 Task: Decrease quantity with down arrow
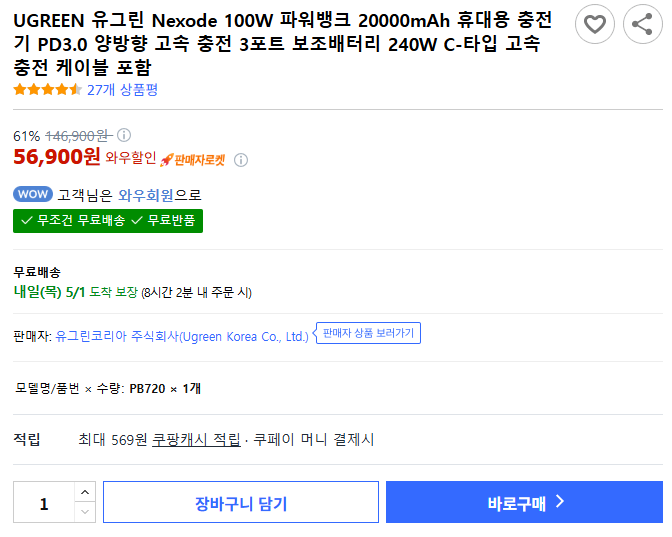coord(85,512)
